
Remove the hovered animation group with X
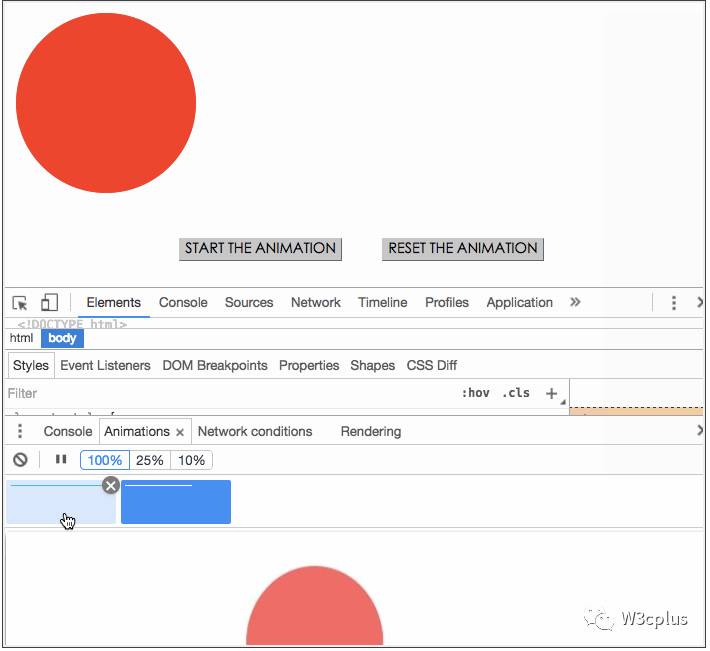111,486
